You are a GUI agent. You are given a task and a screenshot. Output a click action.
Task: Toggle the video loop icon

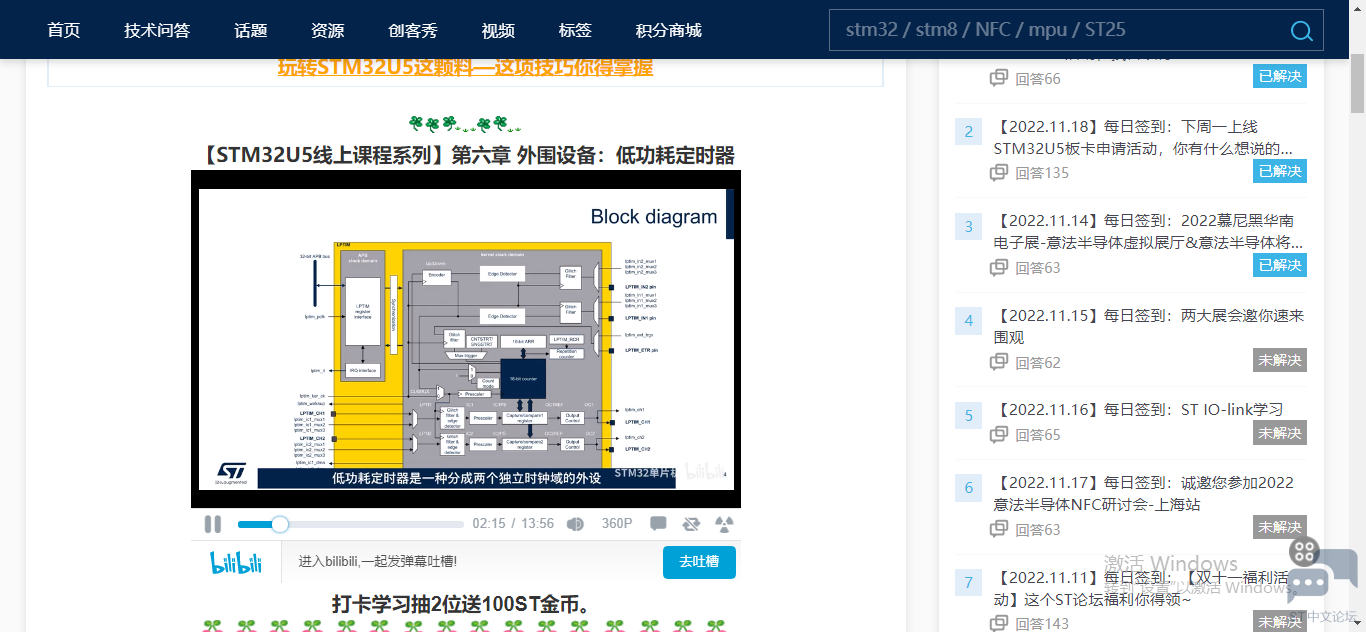[x=691, y=524]
